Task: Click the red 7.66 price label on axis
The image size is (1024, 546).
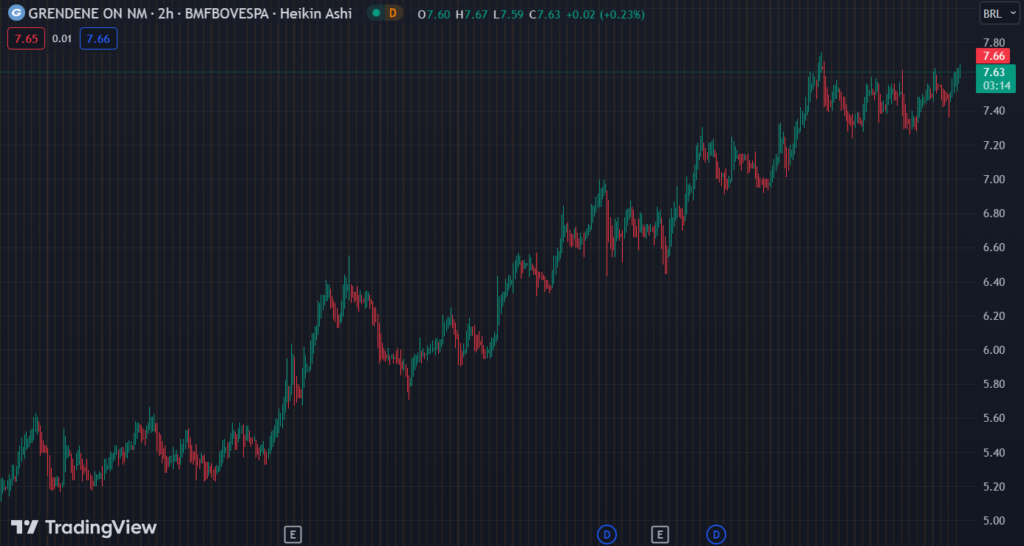Action: [993, 56]
